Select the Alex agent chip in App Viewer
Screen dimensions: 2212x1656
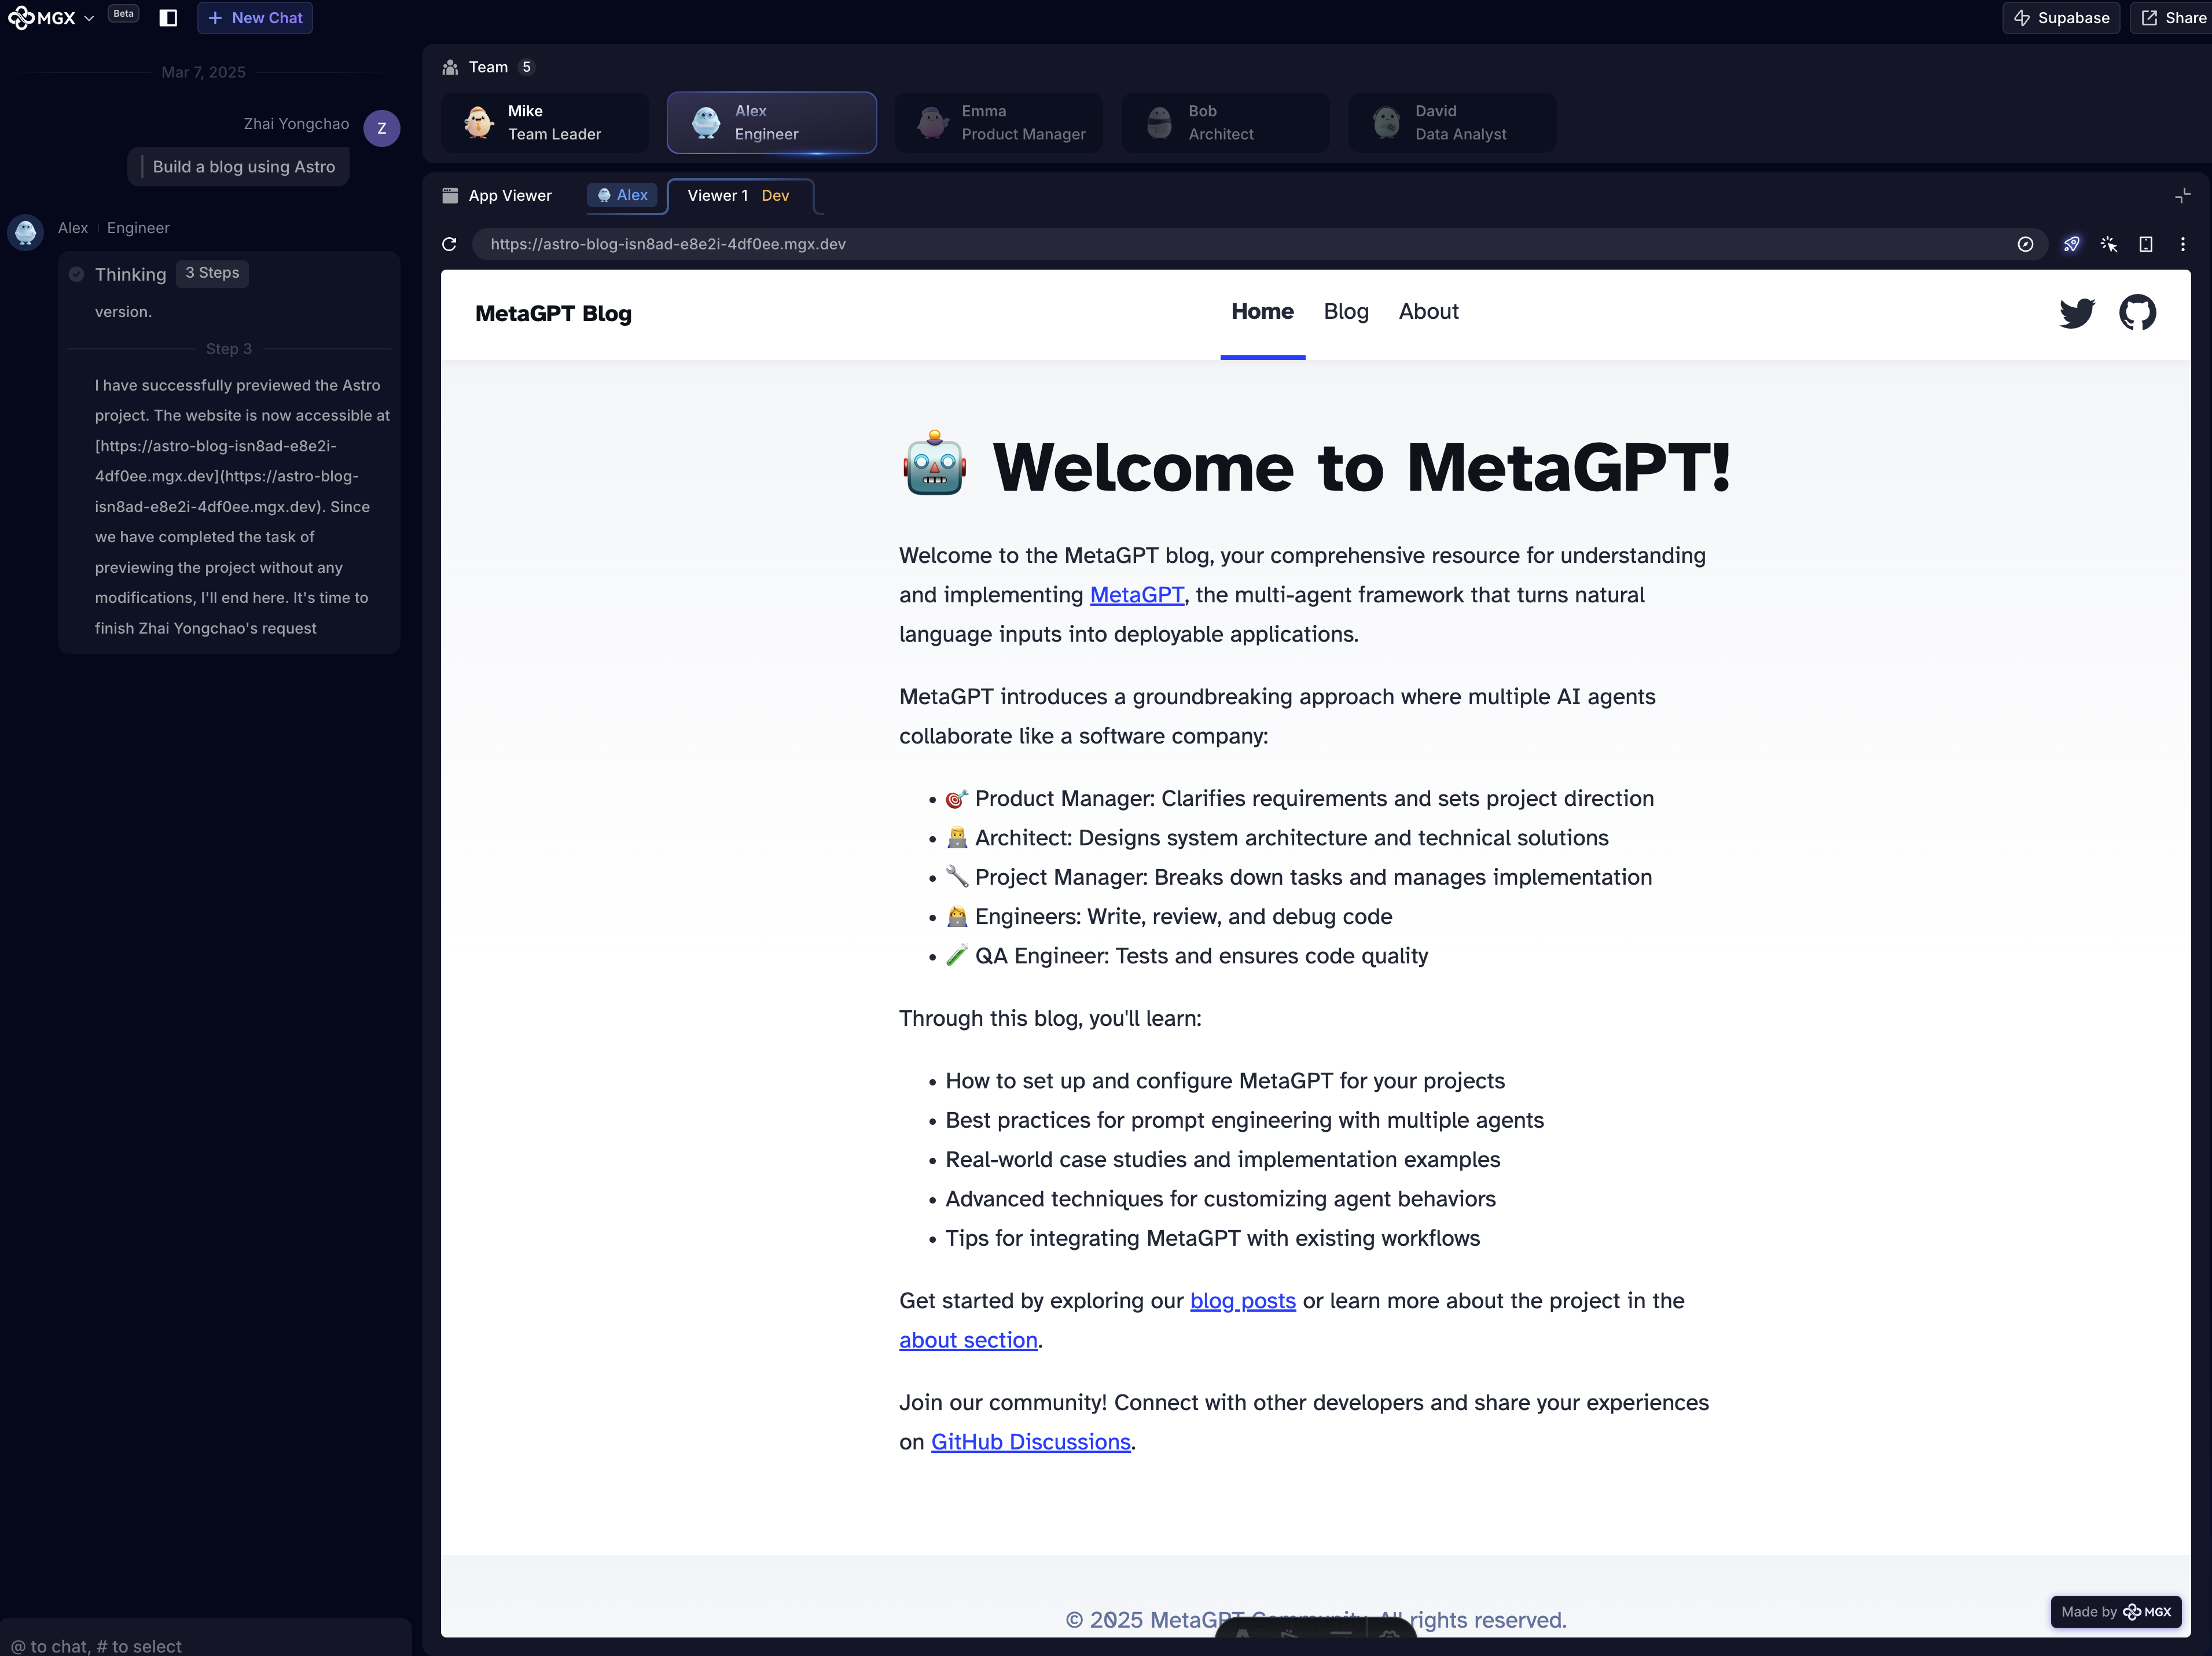coord(622,195)
